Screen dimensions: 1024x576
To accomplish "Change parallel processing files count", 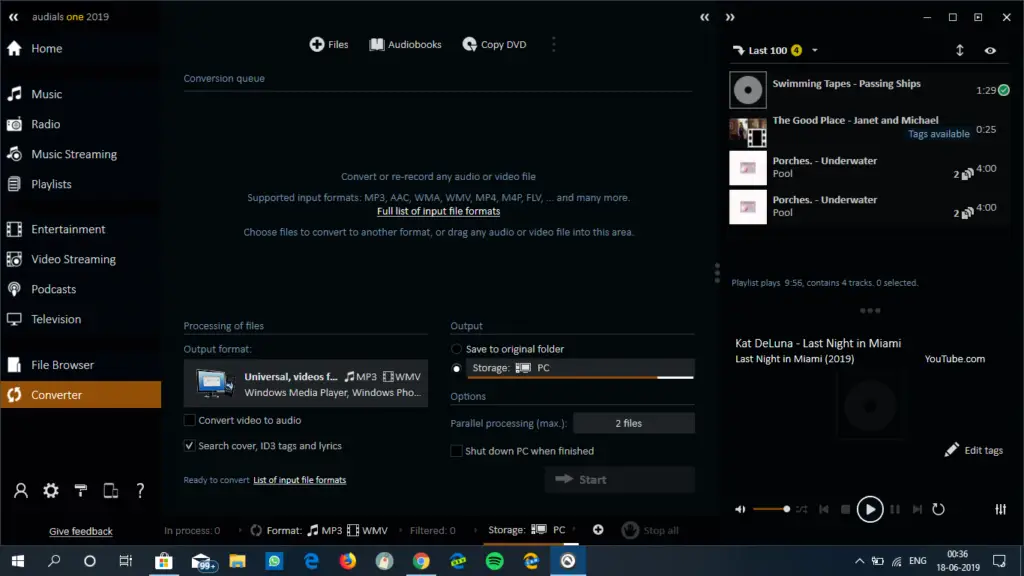I will click(x=633, y=423).
